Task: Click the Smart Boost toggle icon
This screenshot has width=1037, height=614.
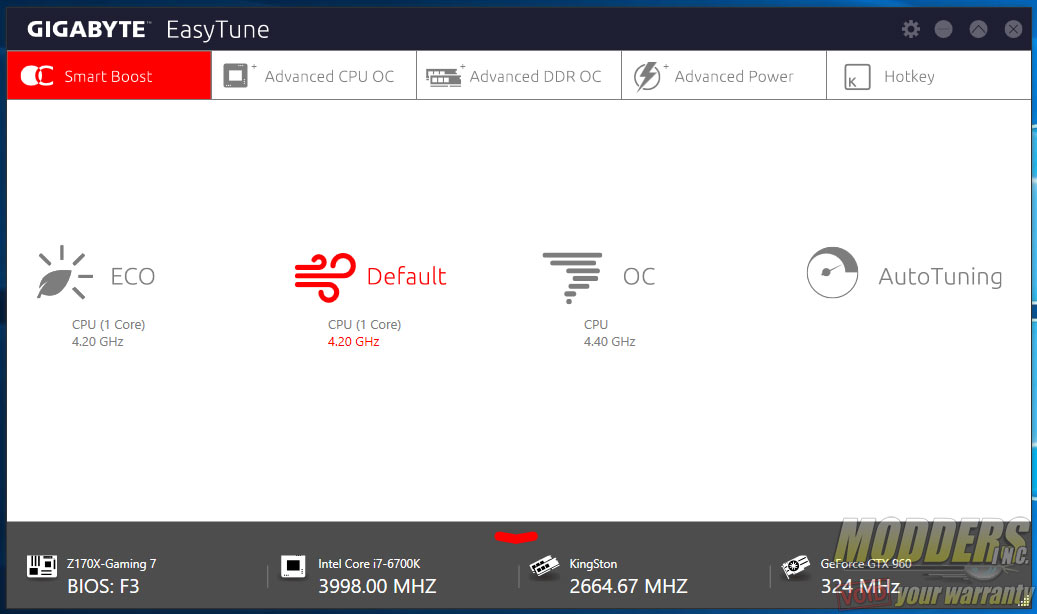Action: pyautogui.click(x=37, y=75)
